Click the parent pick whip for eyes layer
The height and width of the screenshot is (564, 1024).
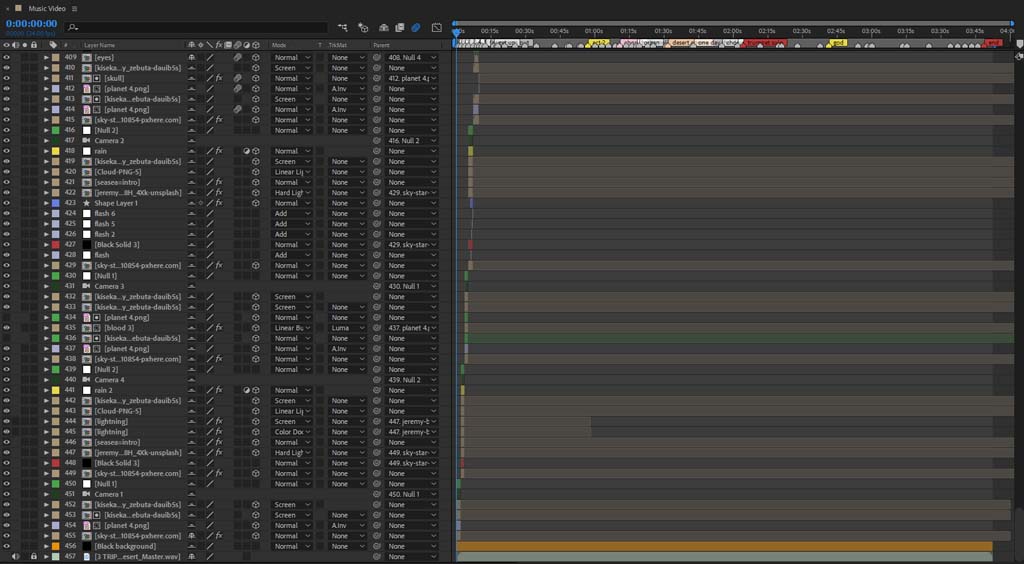(x=377, y=57)
